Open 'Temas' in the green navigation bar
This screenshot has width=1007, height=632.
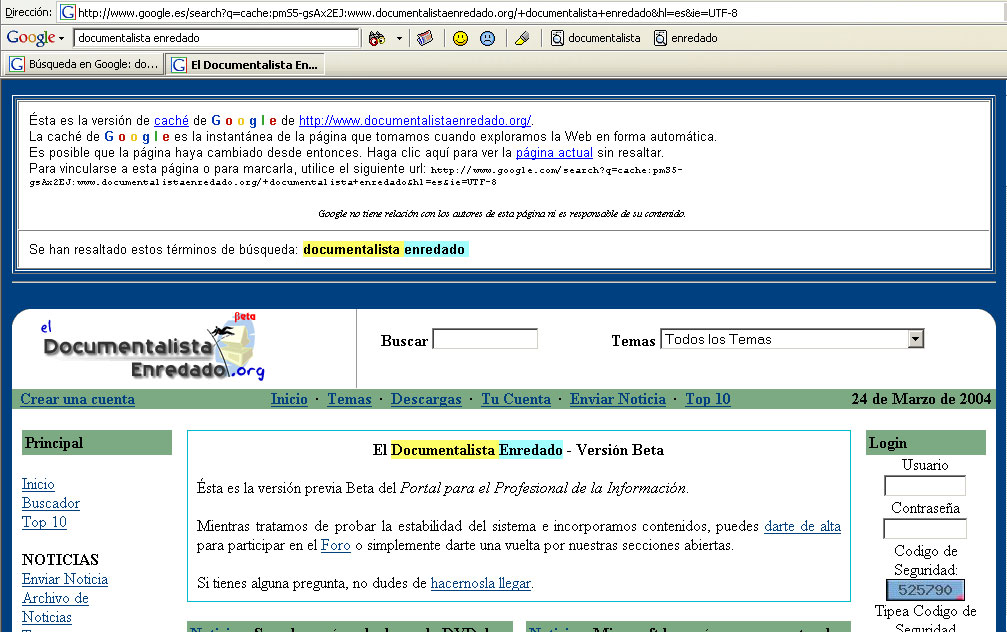349,399
